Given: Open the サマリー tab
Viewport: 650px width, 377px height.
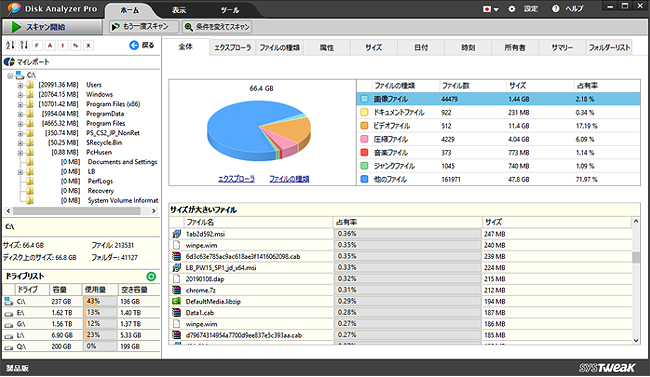Looking at the screenshot, I should pyautogui.click(x=562, y=48).
